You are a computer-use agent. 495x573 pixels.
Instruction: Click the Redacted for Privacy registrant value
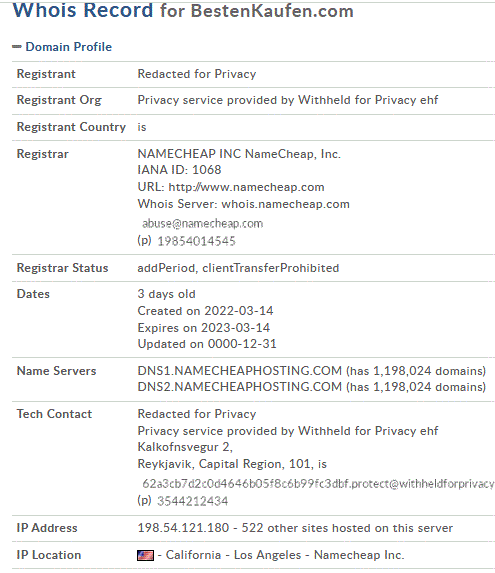pos(197,74)
